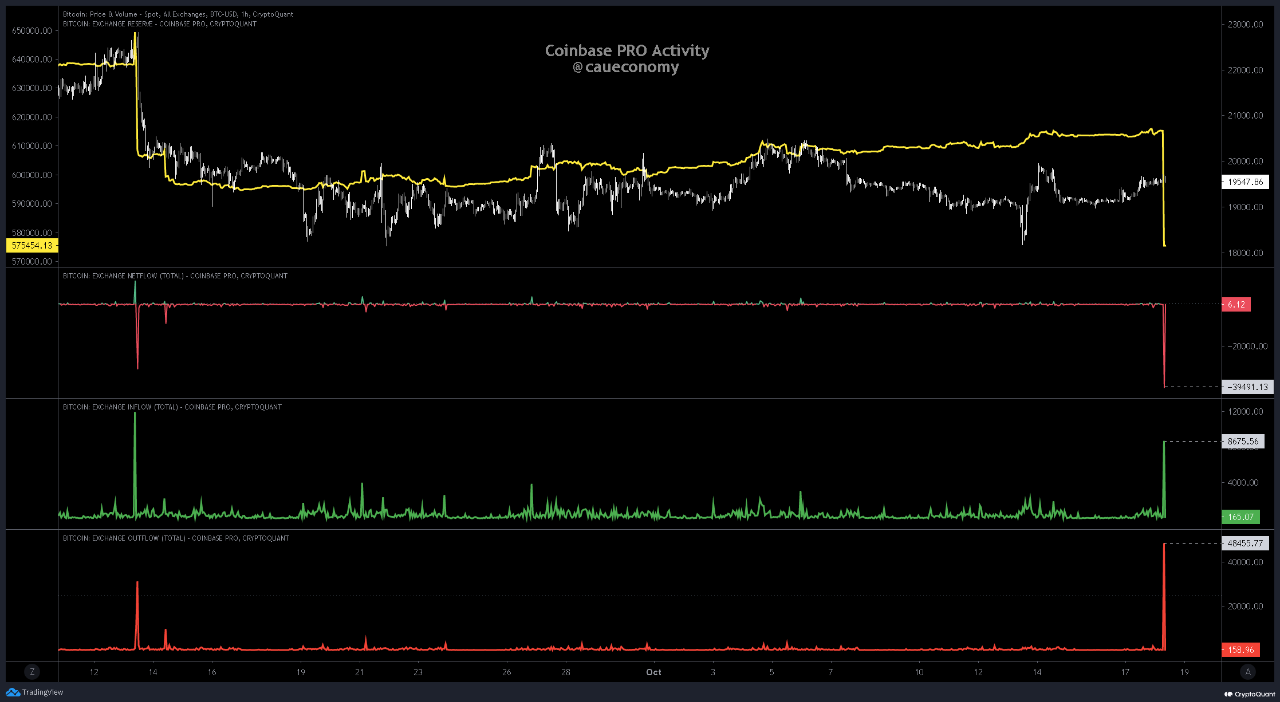Screen dimensions: 1280x702
Task: Expand the Exchange Outflow (Total) legend options
Action: 175,538
